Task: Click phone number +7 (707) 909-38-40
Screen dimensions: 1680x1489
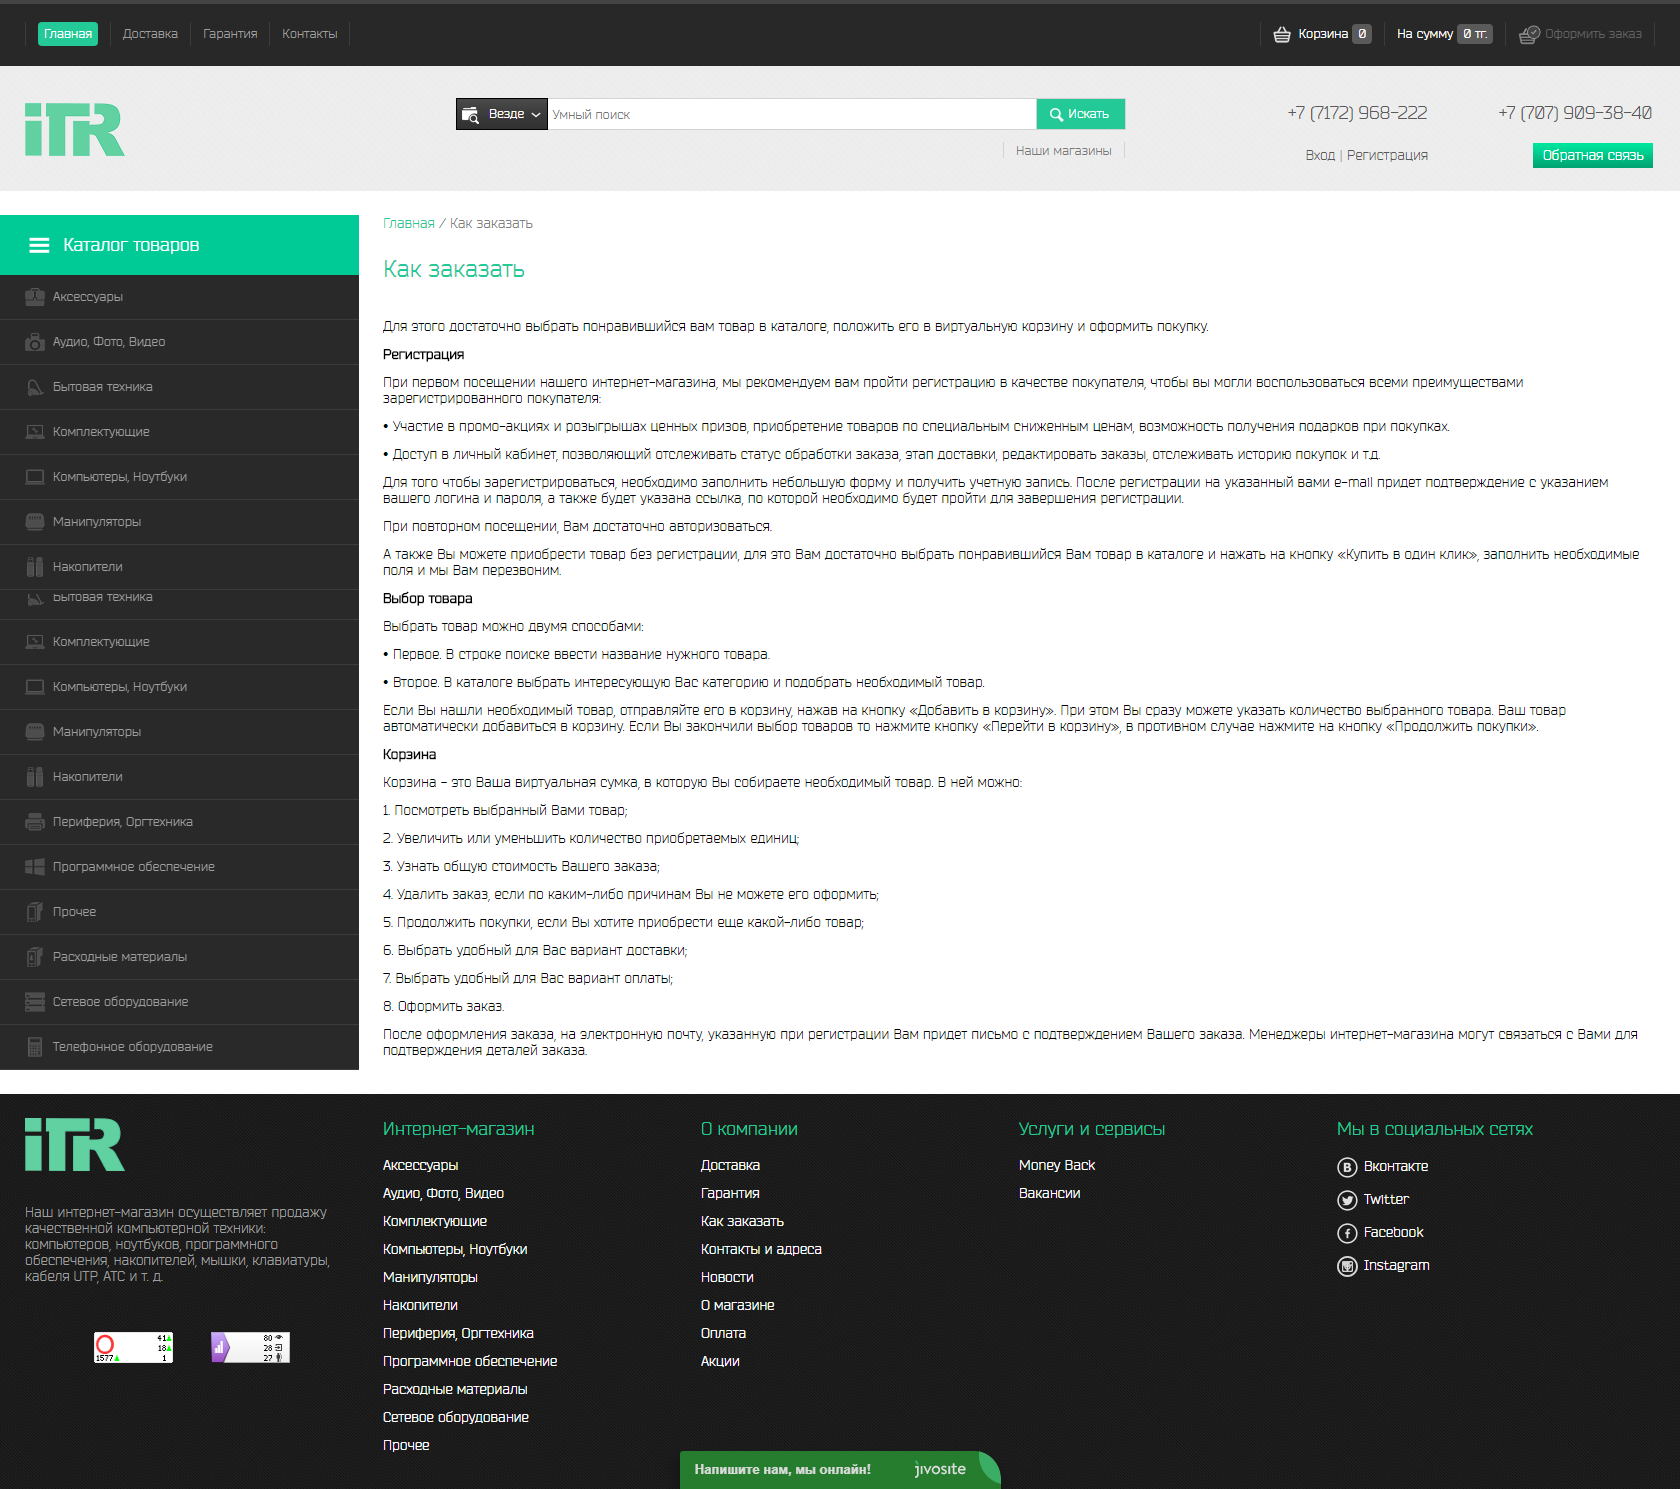Action: click(x=1575, y=113)
